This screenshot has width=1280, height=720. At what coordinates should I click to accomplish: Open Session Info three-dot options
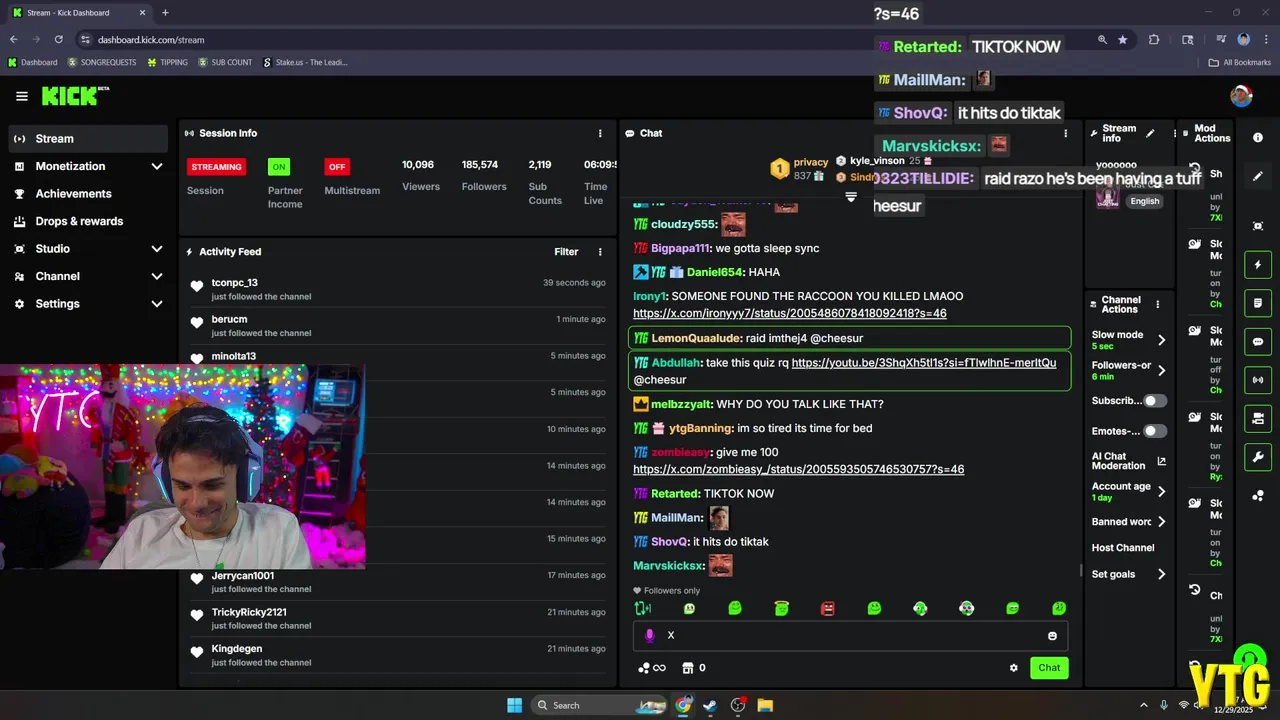(x=600, y=133)
